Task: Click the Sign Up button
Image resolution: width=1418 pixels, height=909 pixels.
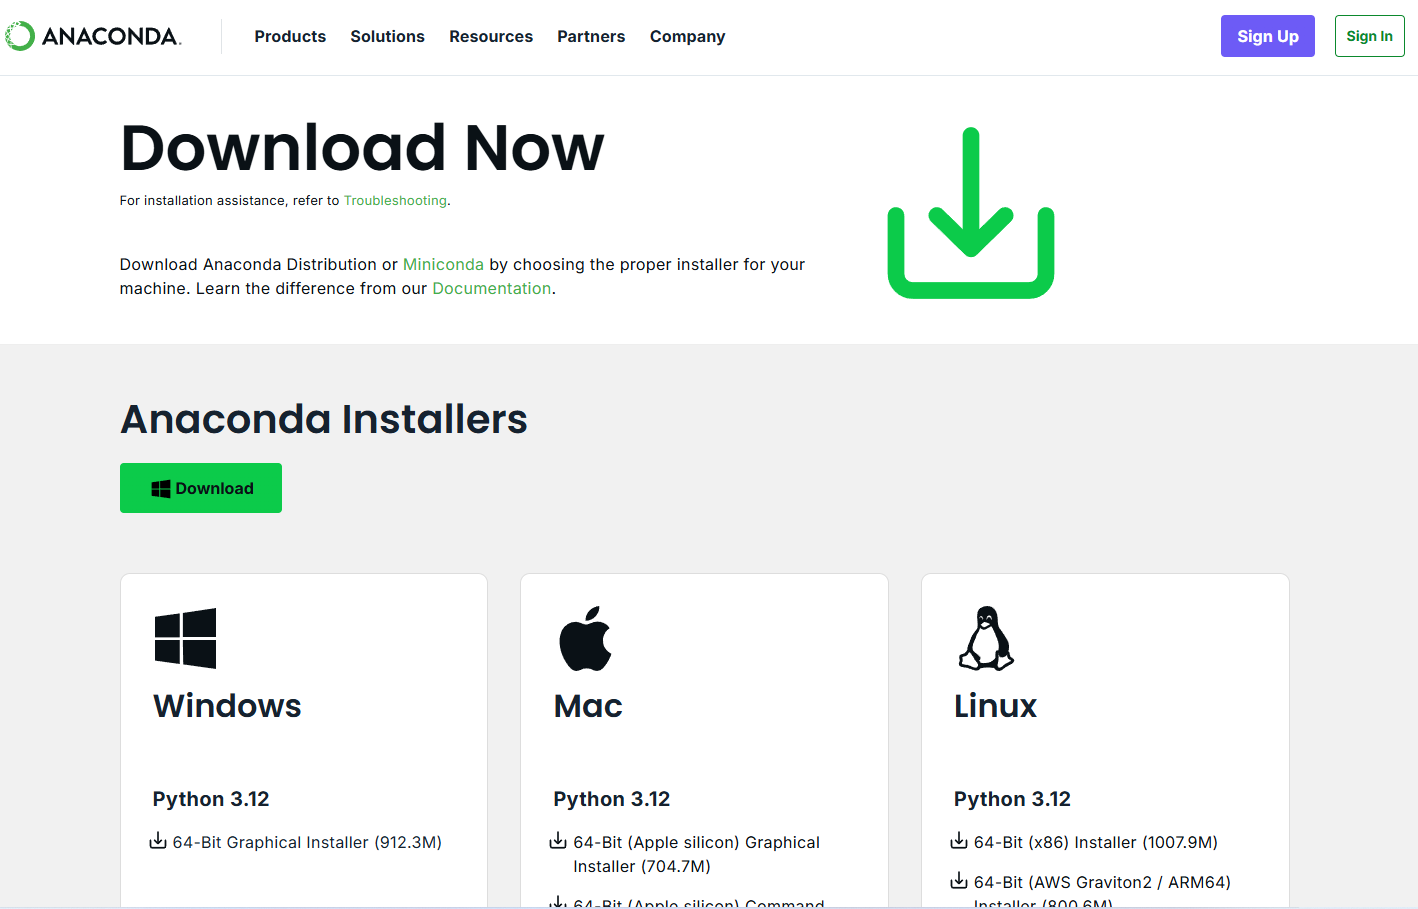Action: pos(1268,36)
